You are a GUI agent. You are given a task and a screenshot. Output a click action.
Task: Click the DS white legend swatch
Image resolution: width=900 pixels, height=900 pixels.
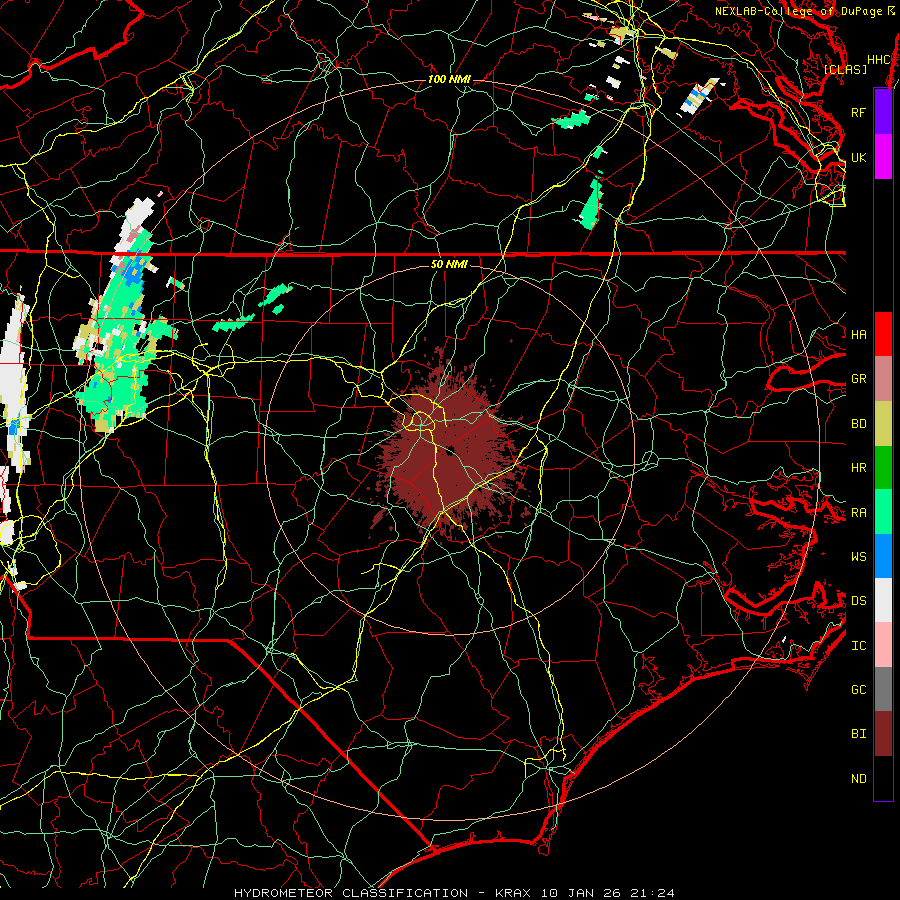(883, 600)
